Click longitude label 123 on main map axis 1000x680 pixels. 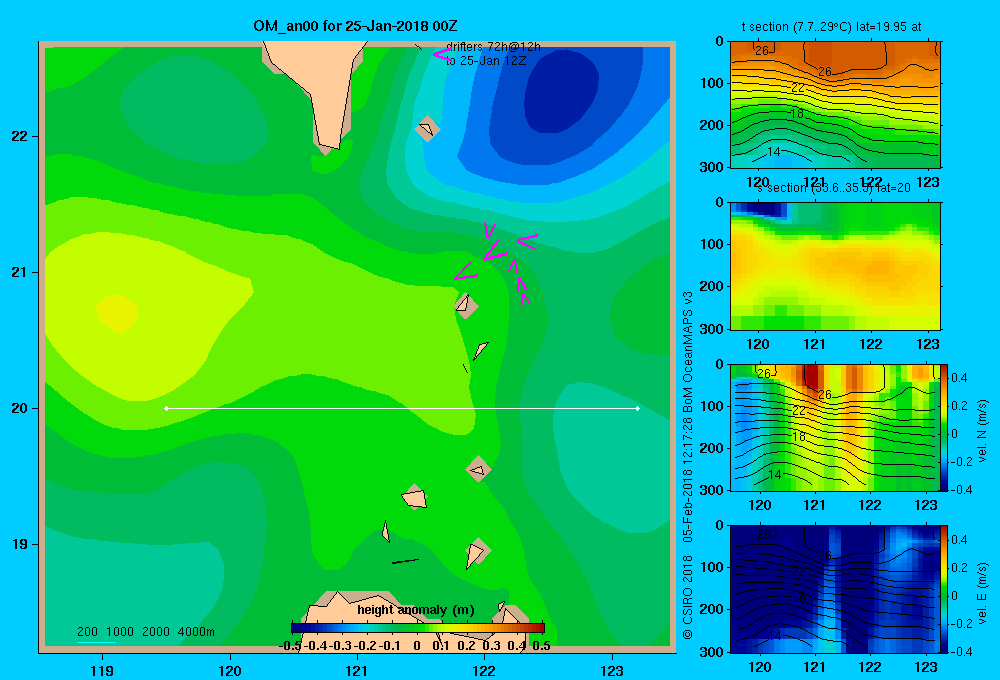612,670
